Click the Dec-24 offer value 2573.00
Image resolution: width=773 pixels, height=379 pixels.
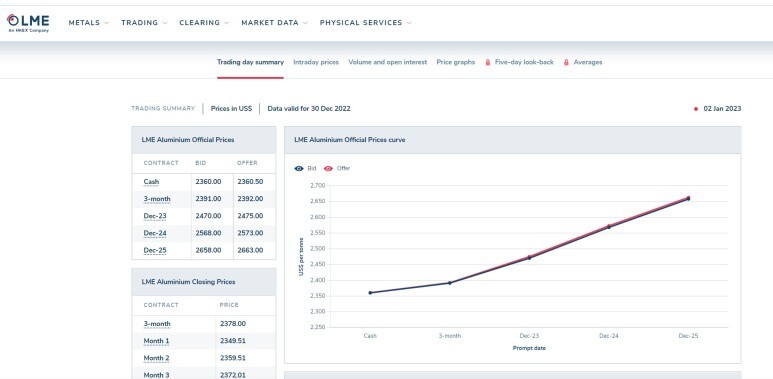250,233
